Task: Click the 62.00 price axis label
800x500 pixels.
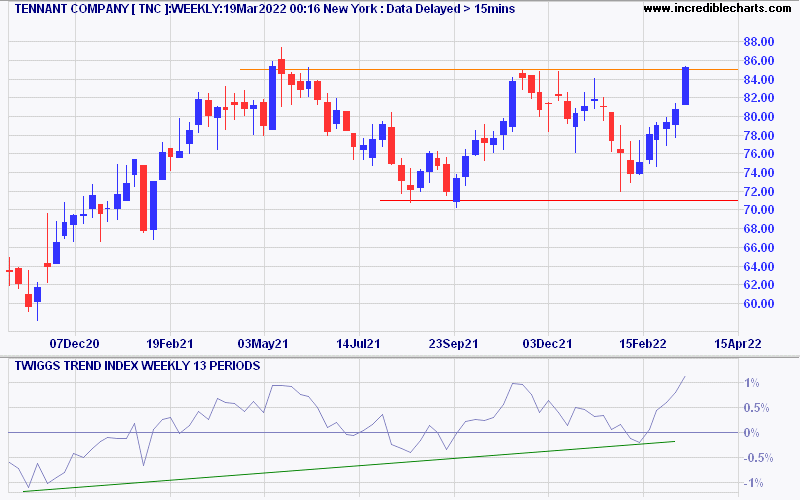Action: pyautogui.click(x=758, y=285)
